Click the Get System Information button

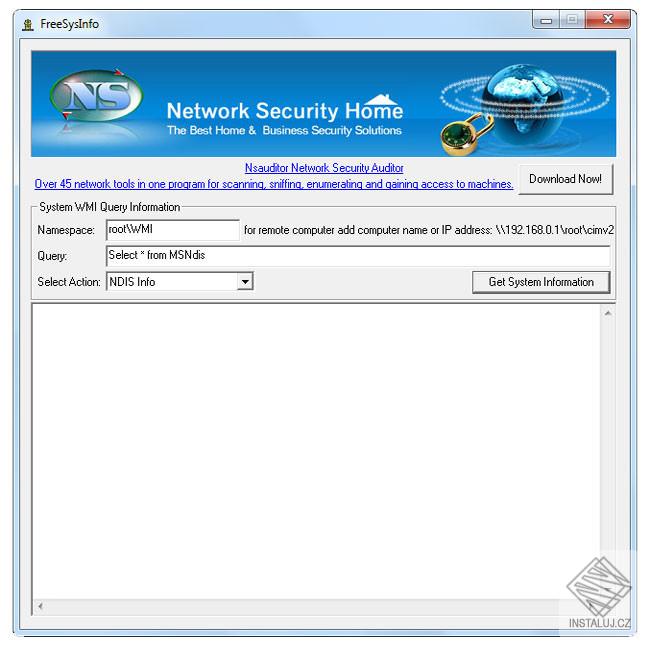click(x=541, y=282)
